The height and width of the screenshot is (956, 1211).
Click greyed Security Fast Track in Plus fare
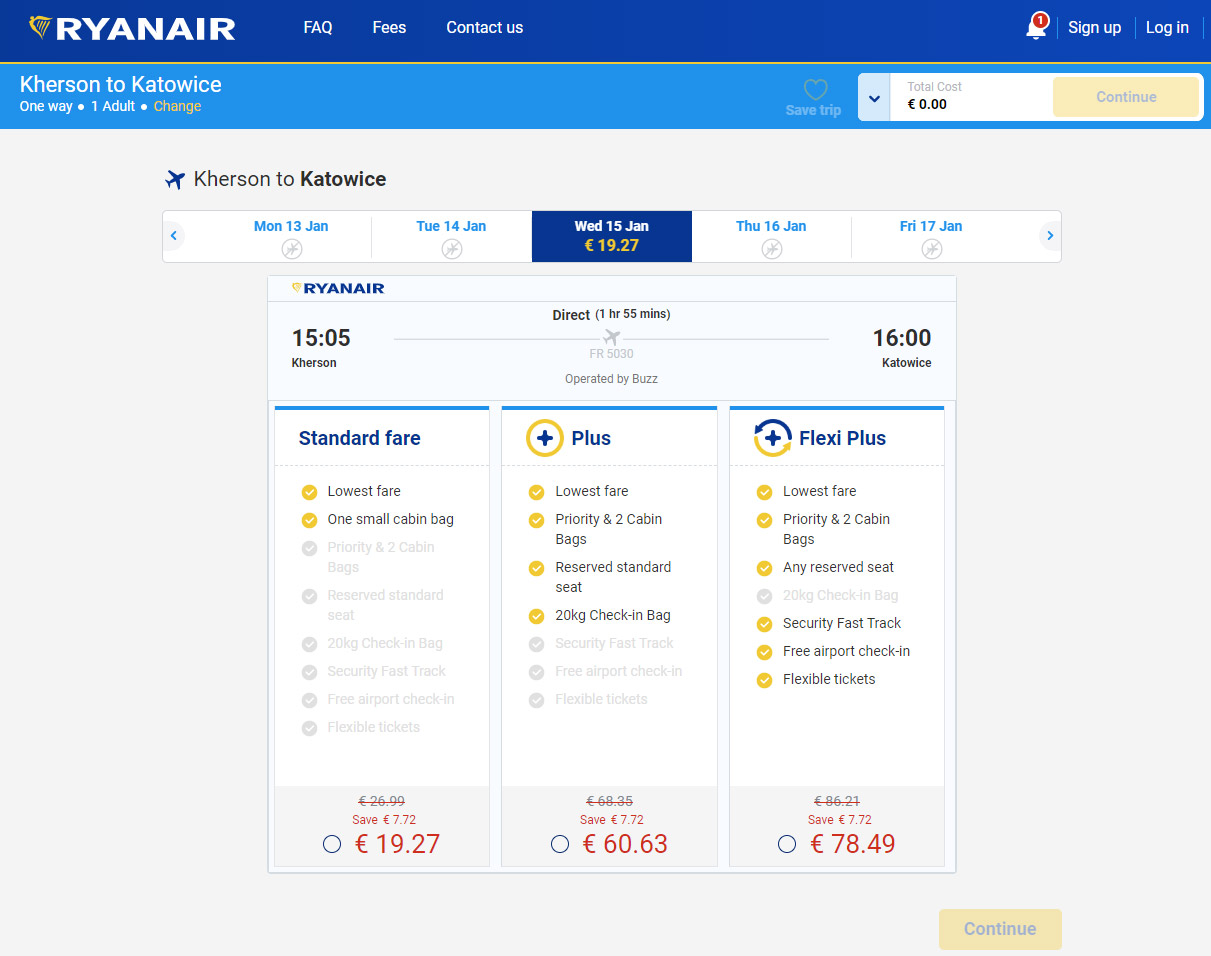[614, 643]
